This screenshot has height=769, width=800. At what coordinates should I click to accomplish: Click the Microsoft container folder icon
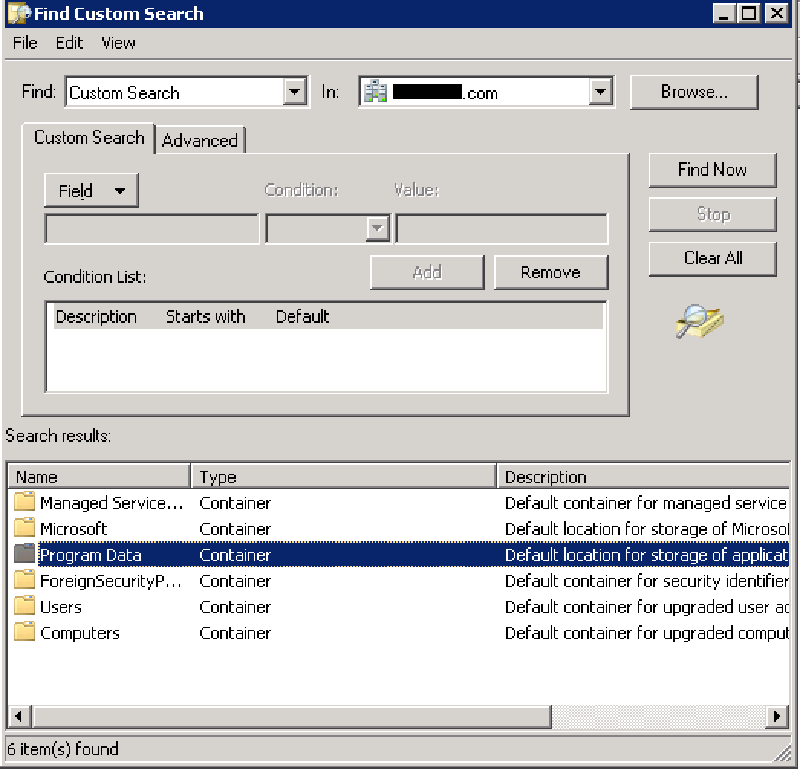coord(24,528)
